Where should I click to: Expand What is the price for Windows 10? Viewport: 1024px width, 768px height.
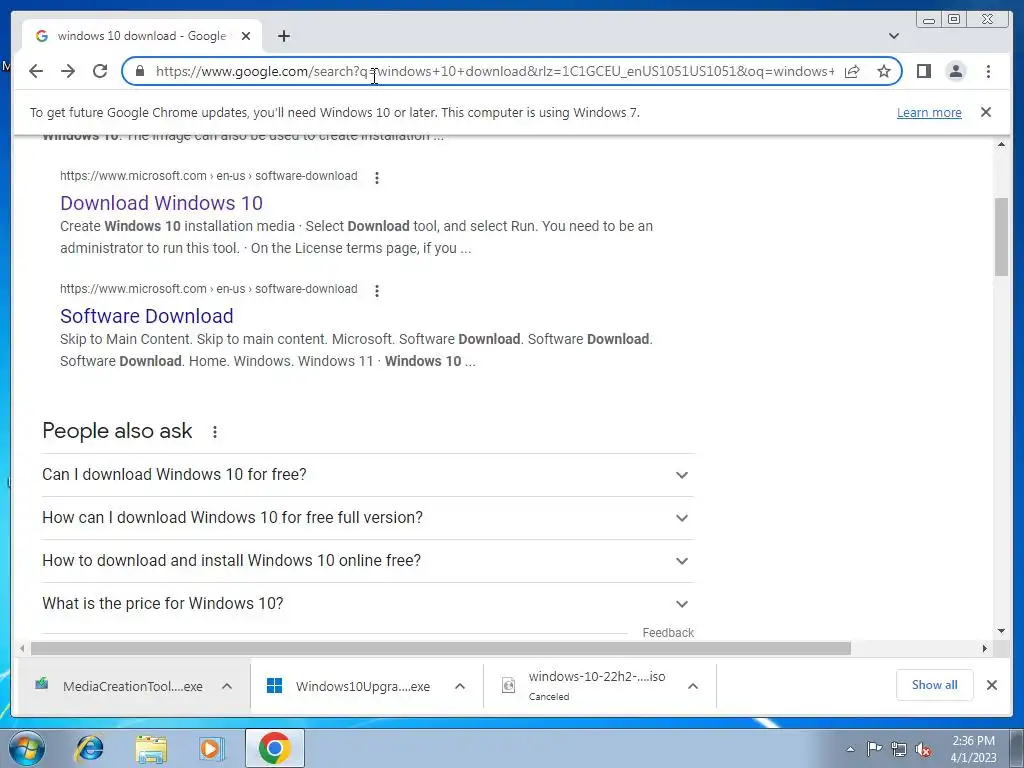pos(368,604)
